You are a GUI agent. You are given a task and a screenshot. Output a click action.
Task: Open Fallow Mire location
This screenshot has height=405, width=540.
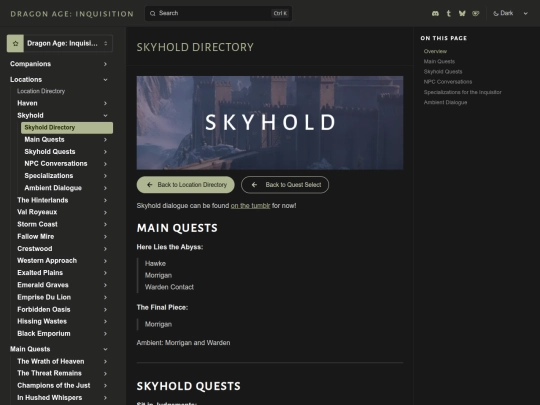pos(35,237)
